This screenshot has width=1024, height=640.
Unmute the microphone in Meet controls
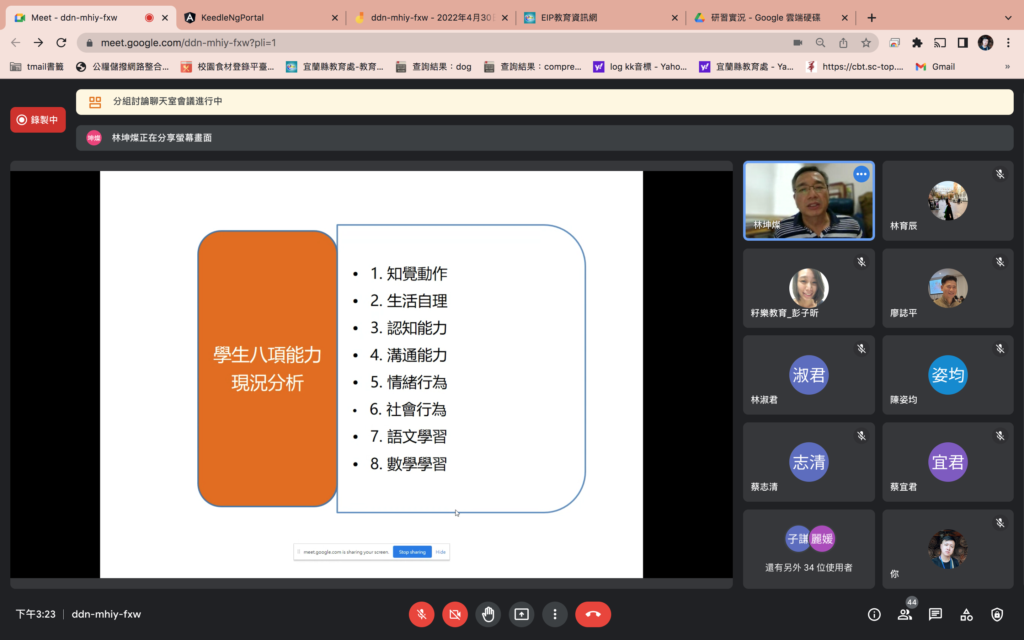click(x=421, y=614)
